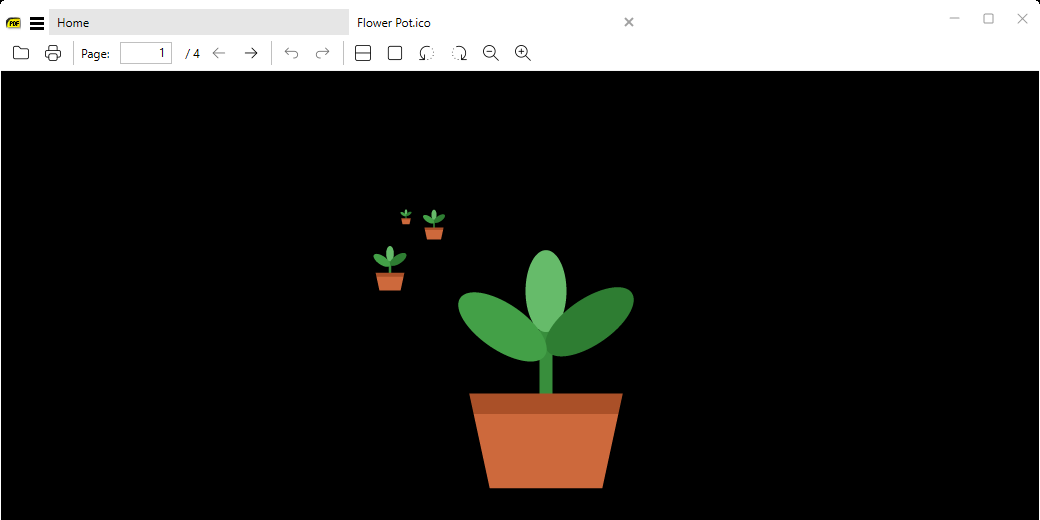Click the yellow PDF app logo
The width and height of the screenshot is (1040, 520).
[x=13, y=23]
